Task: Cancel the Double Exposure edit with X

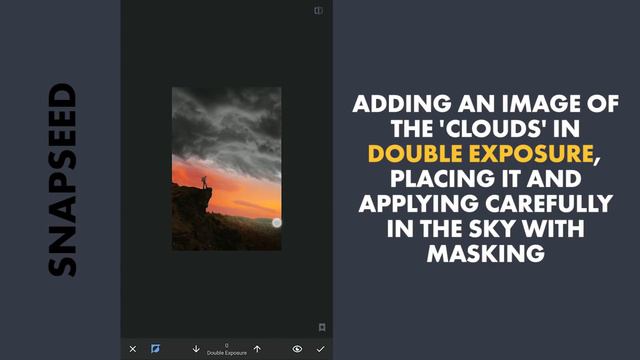Action: click(x=133, y=349)
